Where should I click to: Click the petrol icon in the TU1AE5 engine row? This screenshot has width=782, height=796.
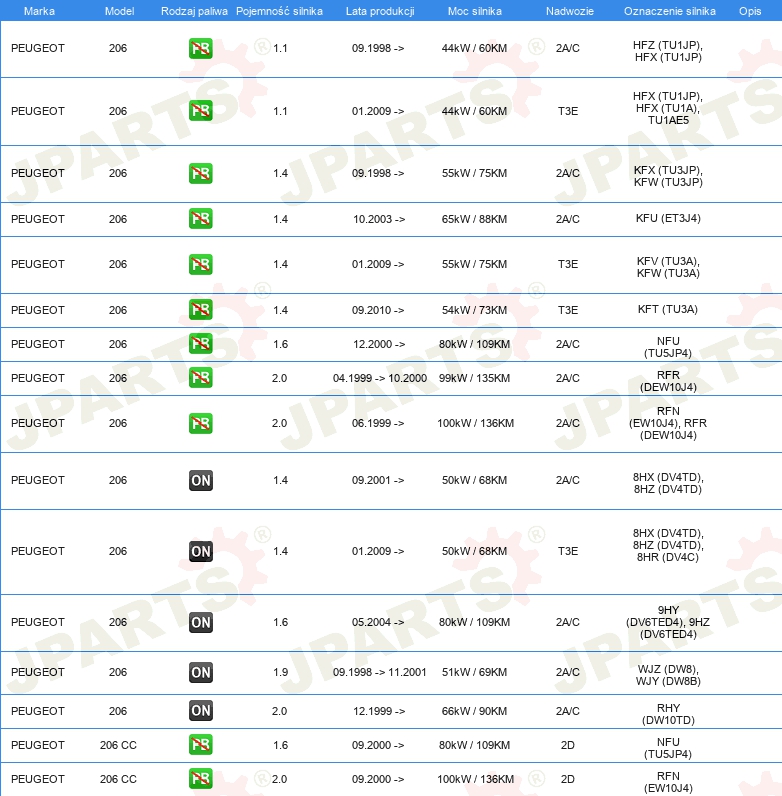pyautogui.click(x=201, y=111)
